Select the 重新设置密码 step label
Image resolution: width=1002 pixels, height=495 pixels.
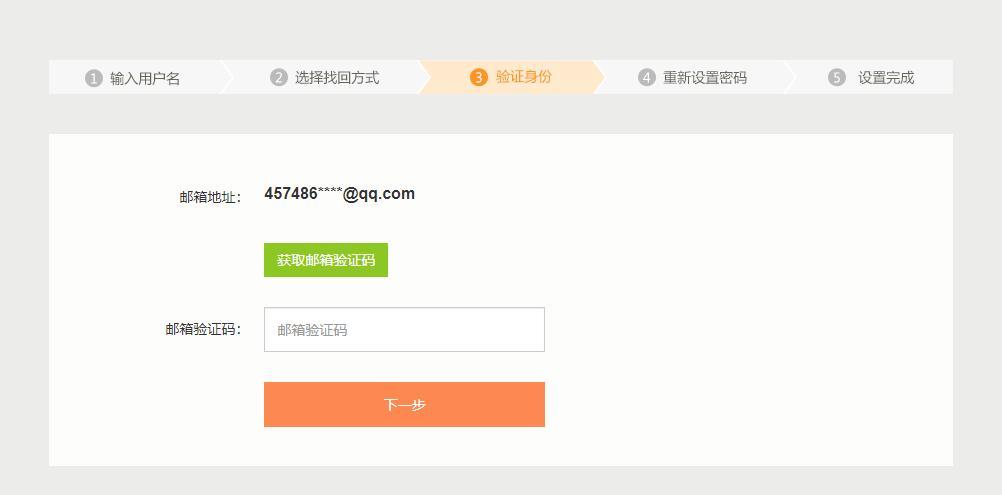coord(705,78)
